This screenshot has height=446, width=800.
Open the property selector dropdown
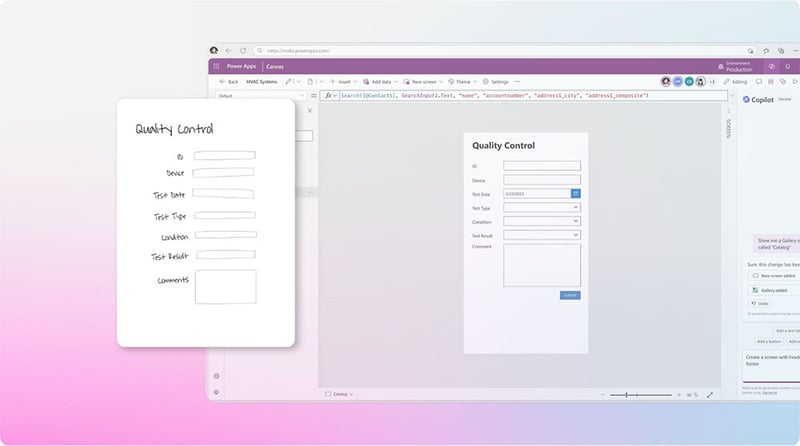pyautogui.click(x=260, y=95)
